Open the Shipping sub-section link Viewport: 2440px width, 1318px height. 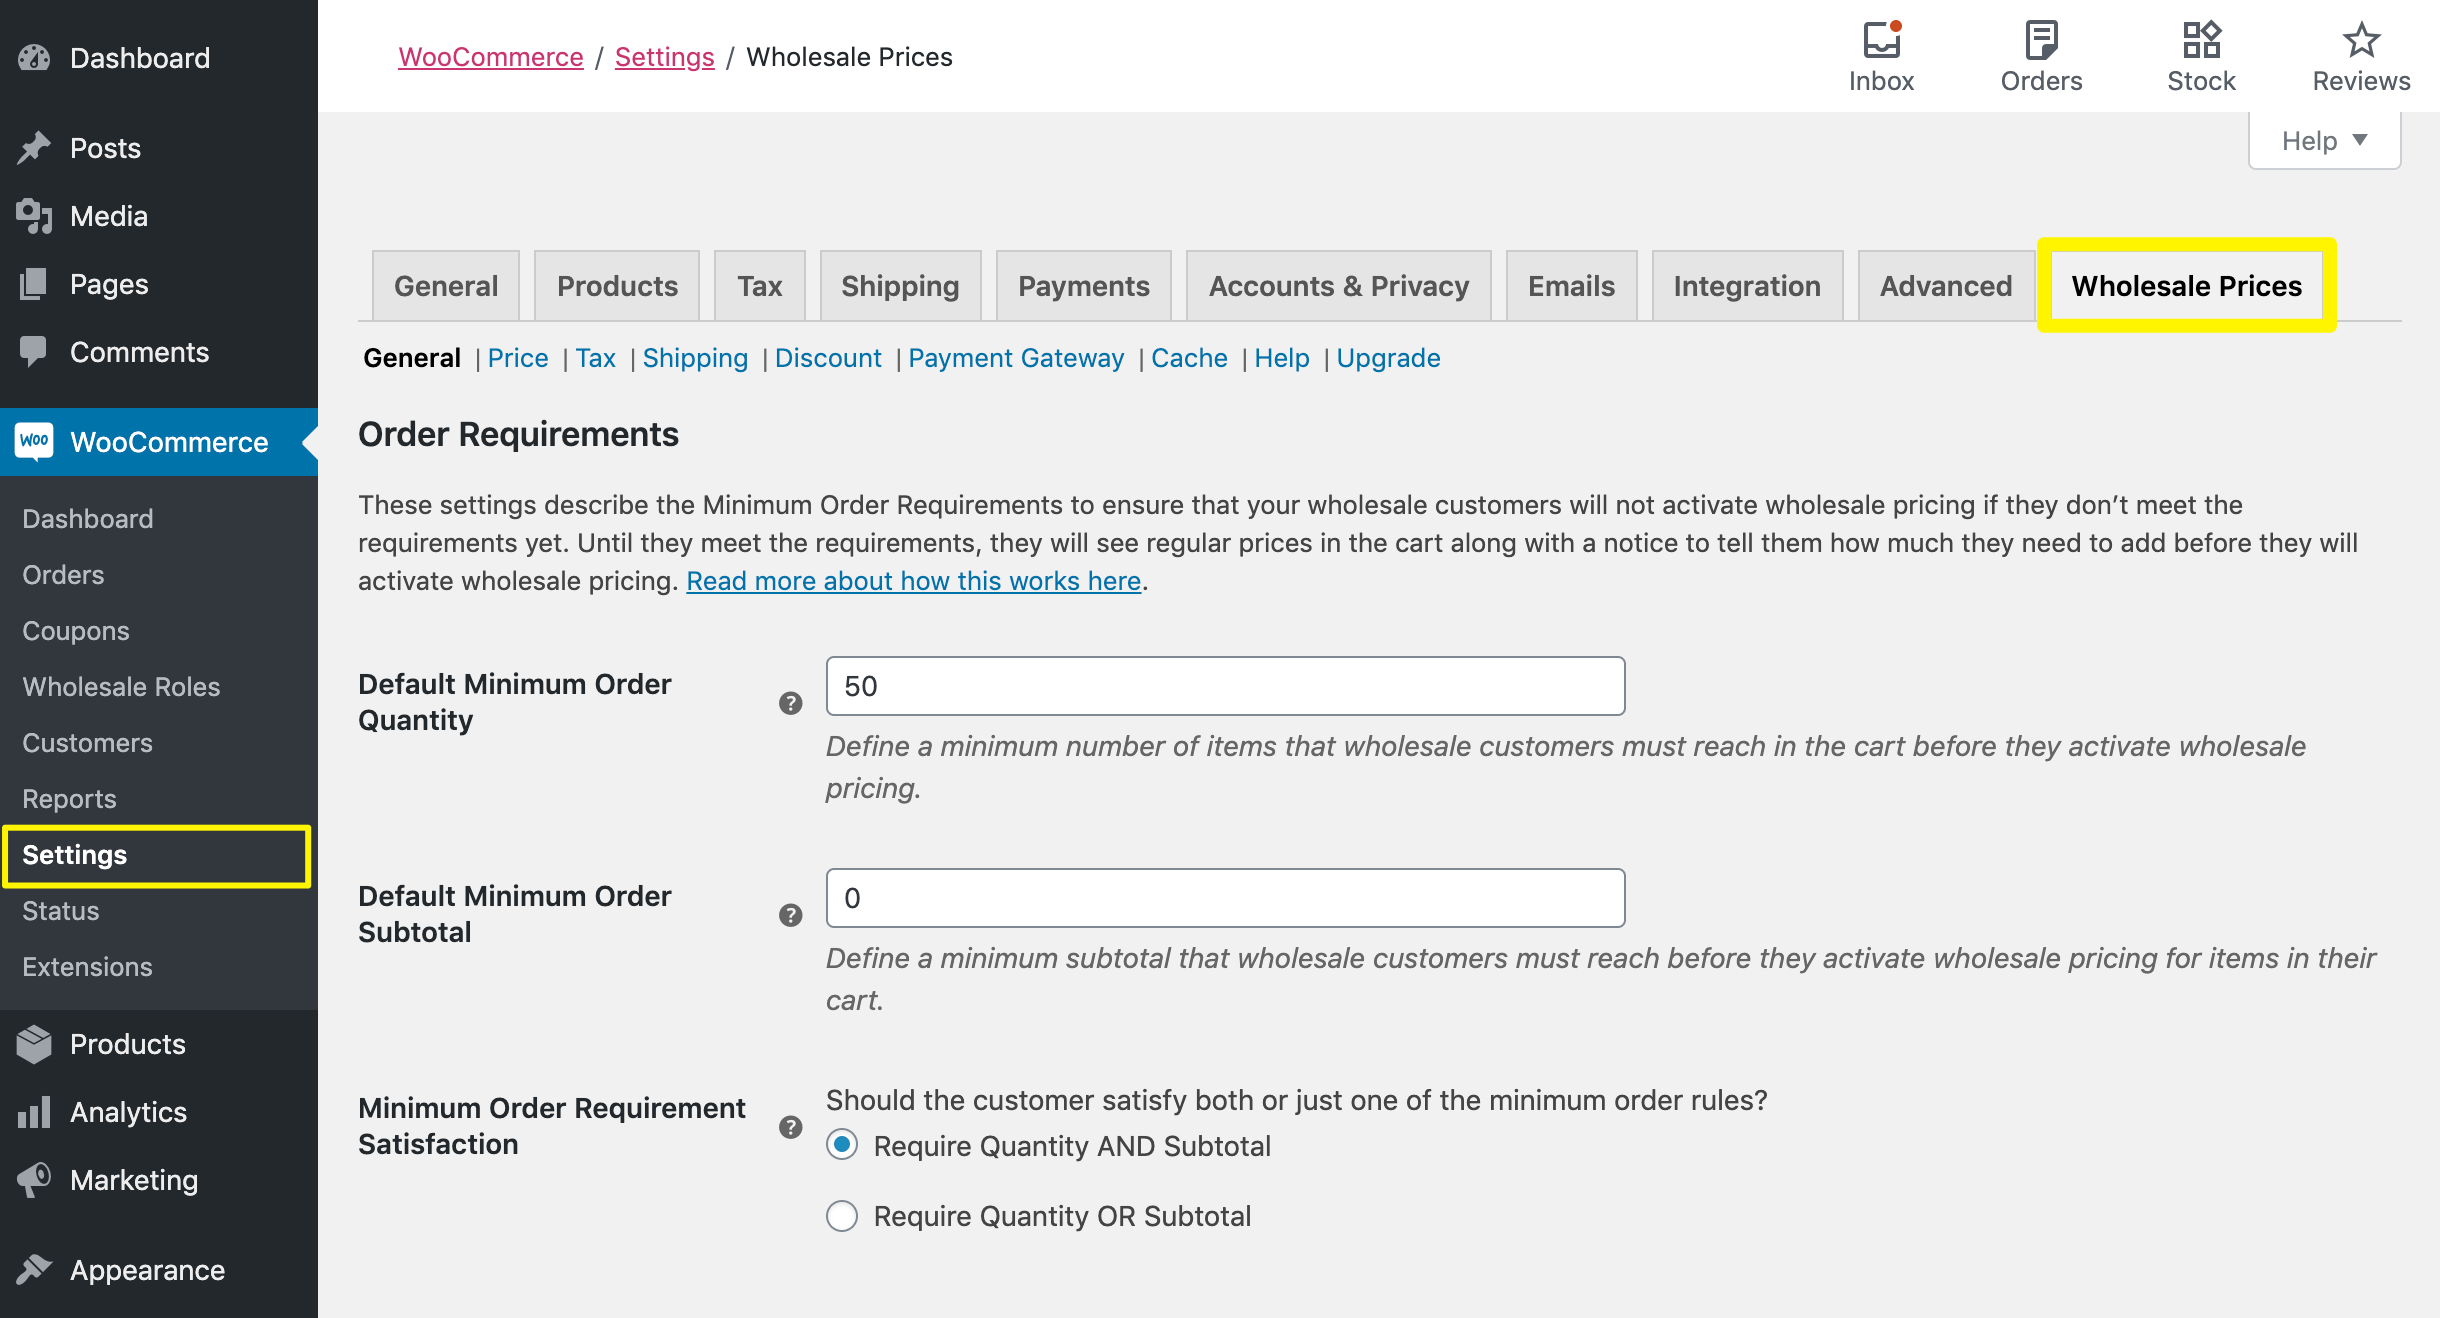click(x=695, y=358)
